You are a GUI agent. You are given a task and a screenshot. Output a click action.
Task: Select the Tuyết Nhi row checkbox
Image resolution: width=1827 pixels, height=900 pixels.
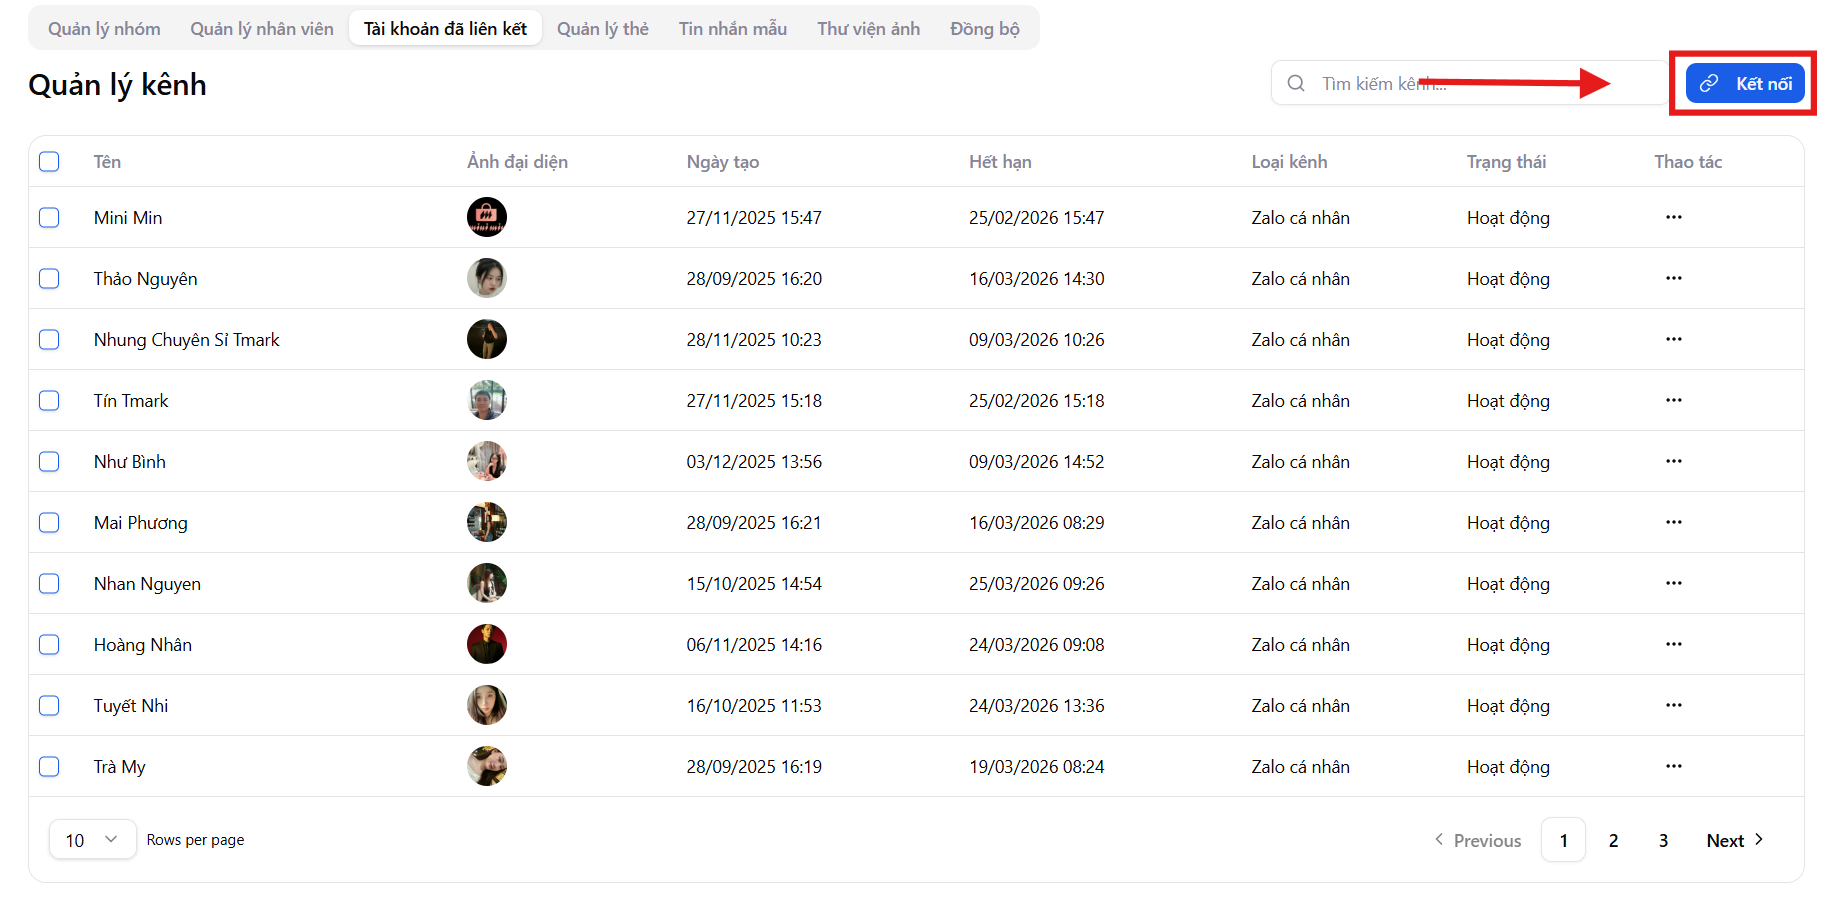pyautogui.click(x=49, y=706)
